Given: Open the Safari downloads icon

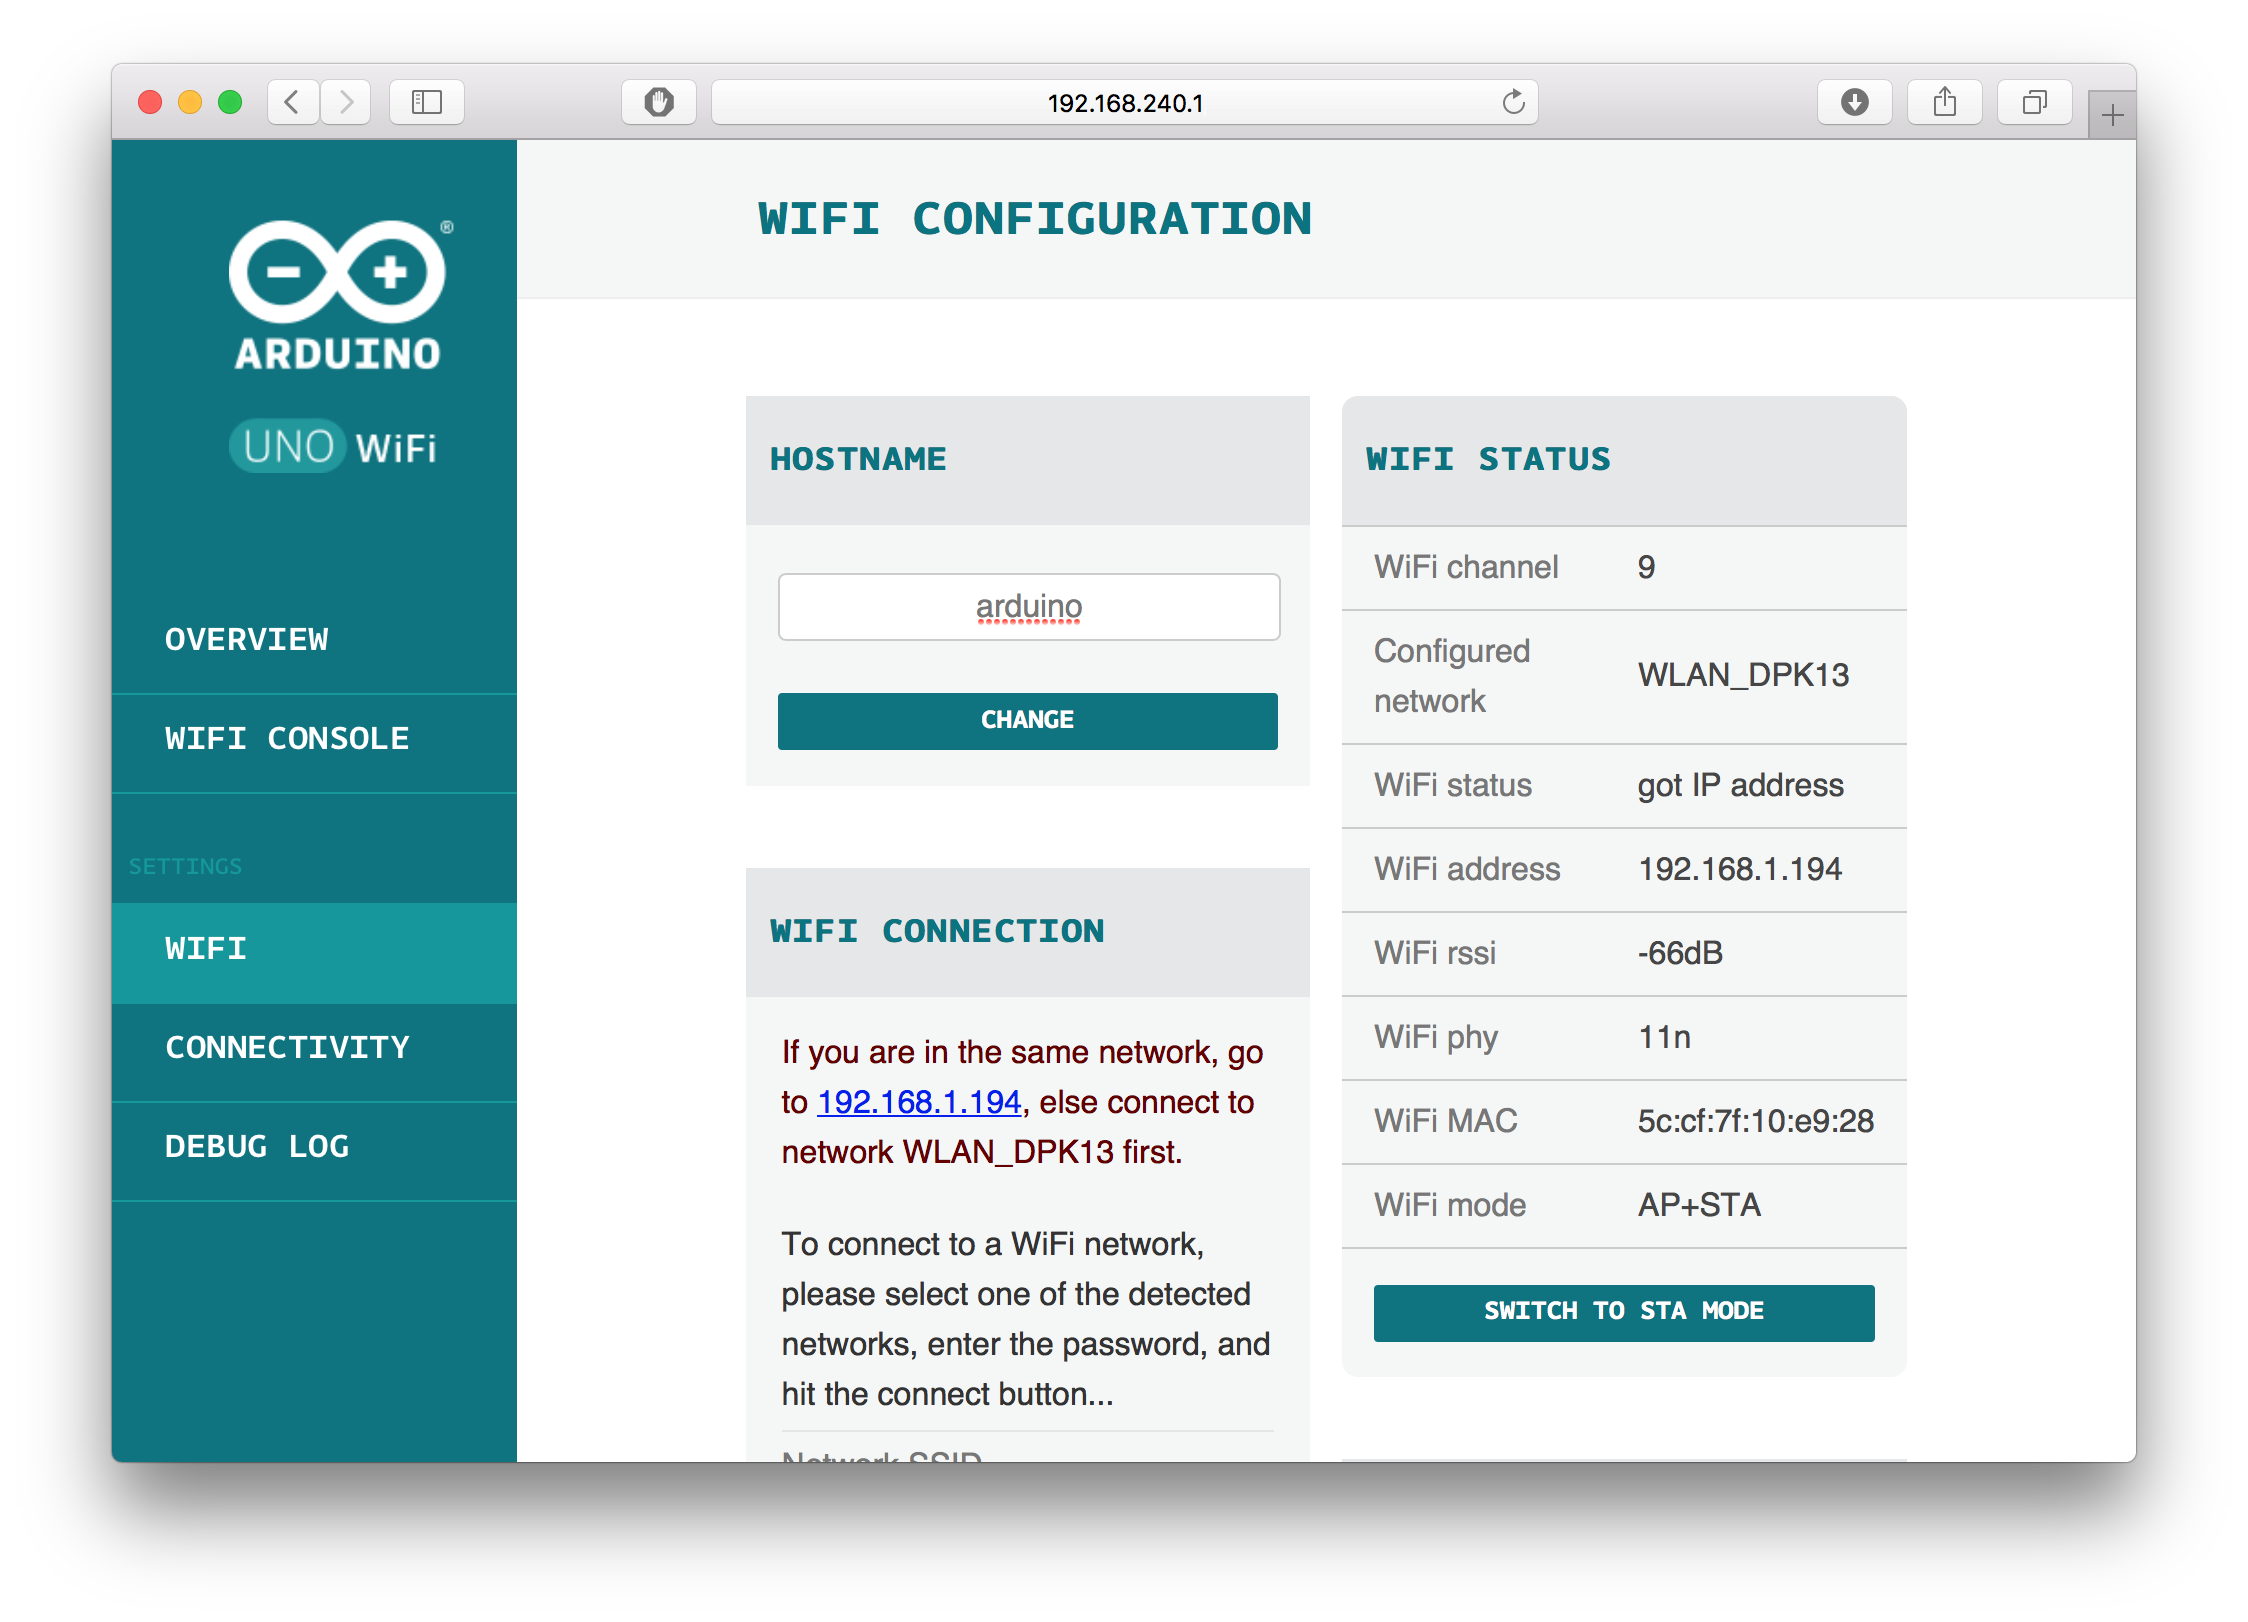Looking at the screenshot, I should coord(1854,102).
